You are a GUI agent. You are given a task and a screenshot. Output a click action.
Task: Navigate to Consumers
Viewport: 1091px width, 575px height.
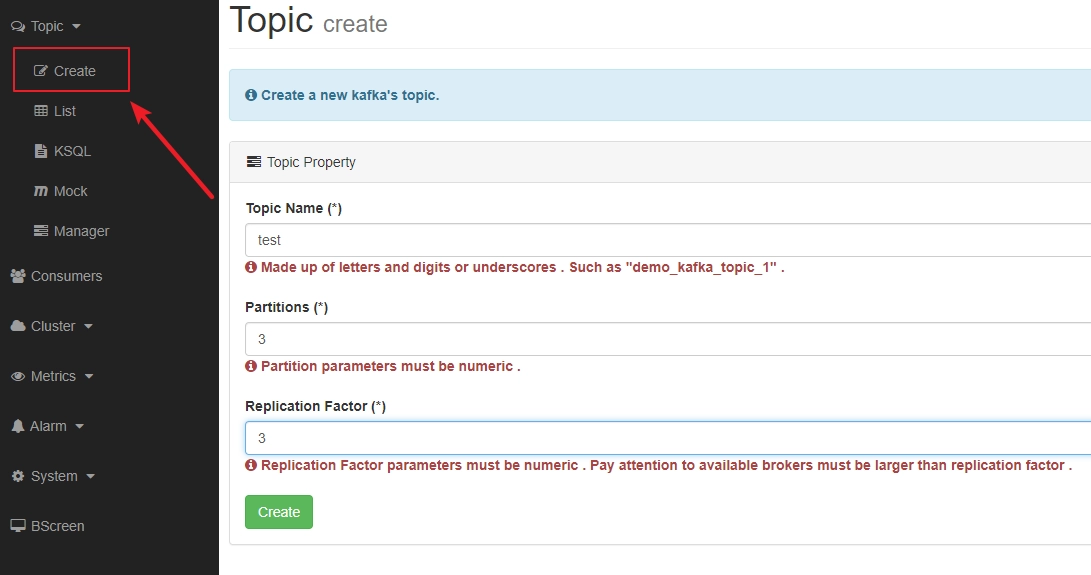pyautogui.click(x=56, y=276)
